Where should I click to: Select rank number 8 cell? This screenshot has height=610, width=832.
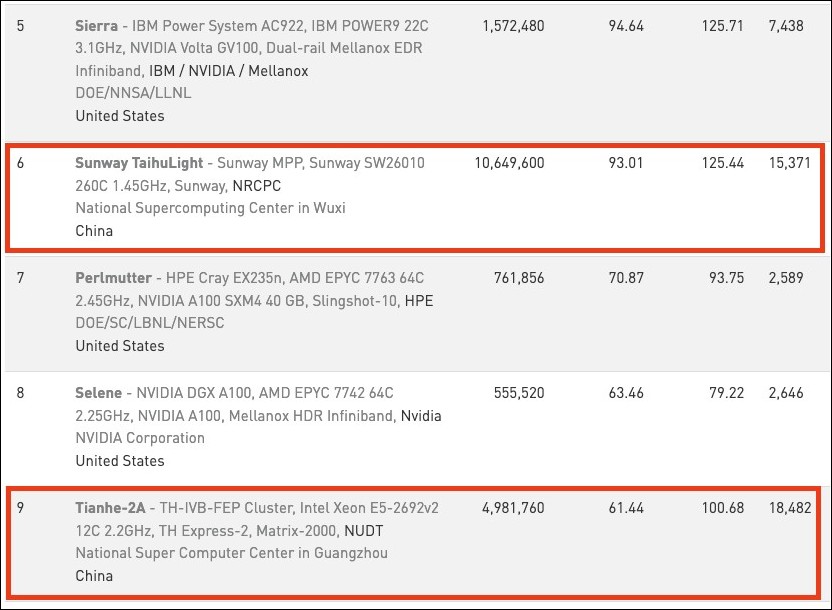coord(20,393)
